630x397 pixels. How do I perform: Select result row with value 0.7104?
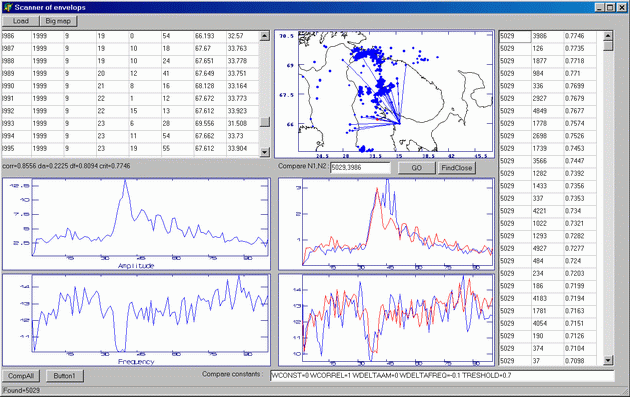point(548,348)
